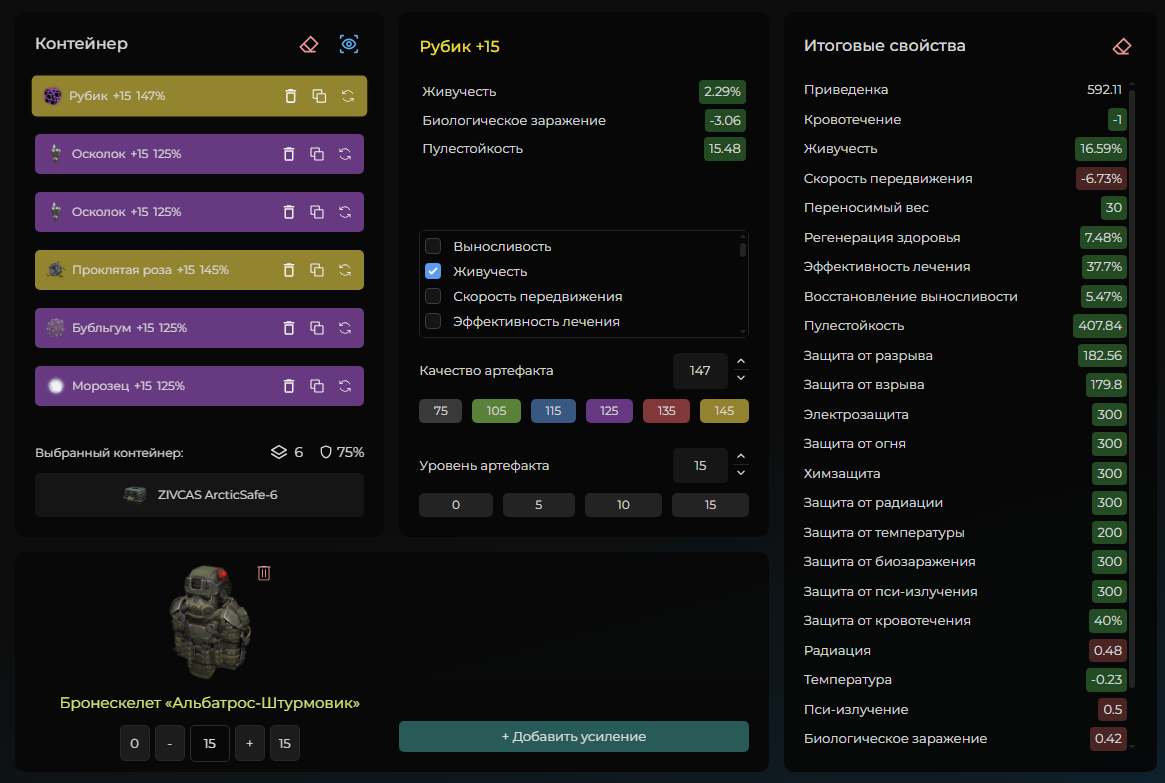1165x783 pixels.
Task: Delete the Морозец +15 artifact
Action: pyautogui.click(x=289, y=386)
